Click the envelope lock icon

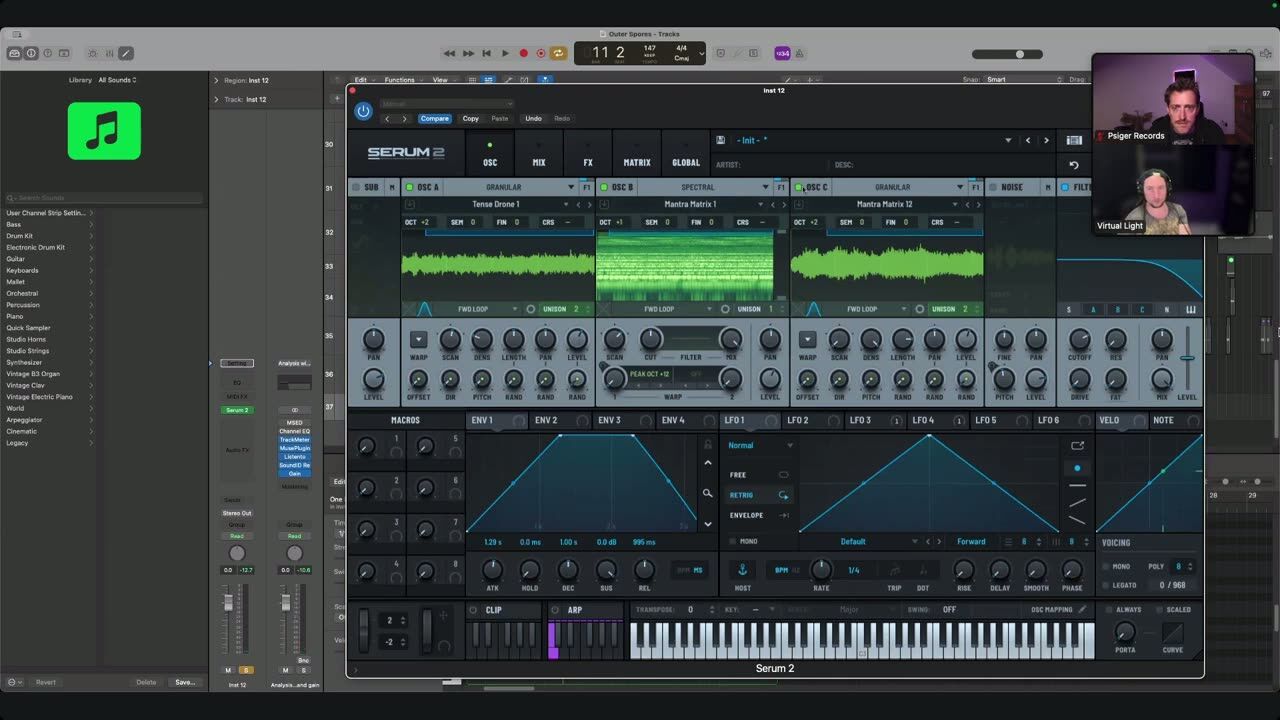(x=708, y=444)
